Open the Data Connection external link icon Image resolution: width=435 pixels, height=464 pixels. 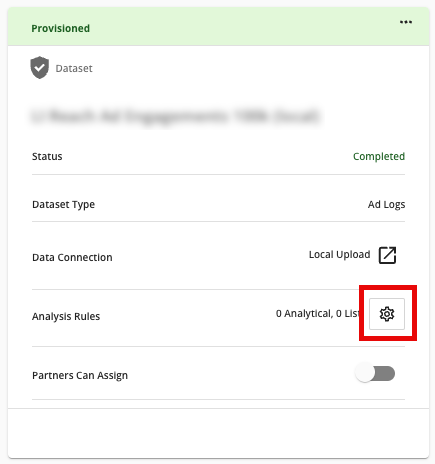click(x=387, y=255)
